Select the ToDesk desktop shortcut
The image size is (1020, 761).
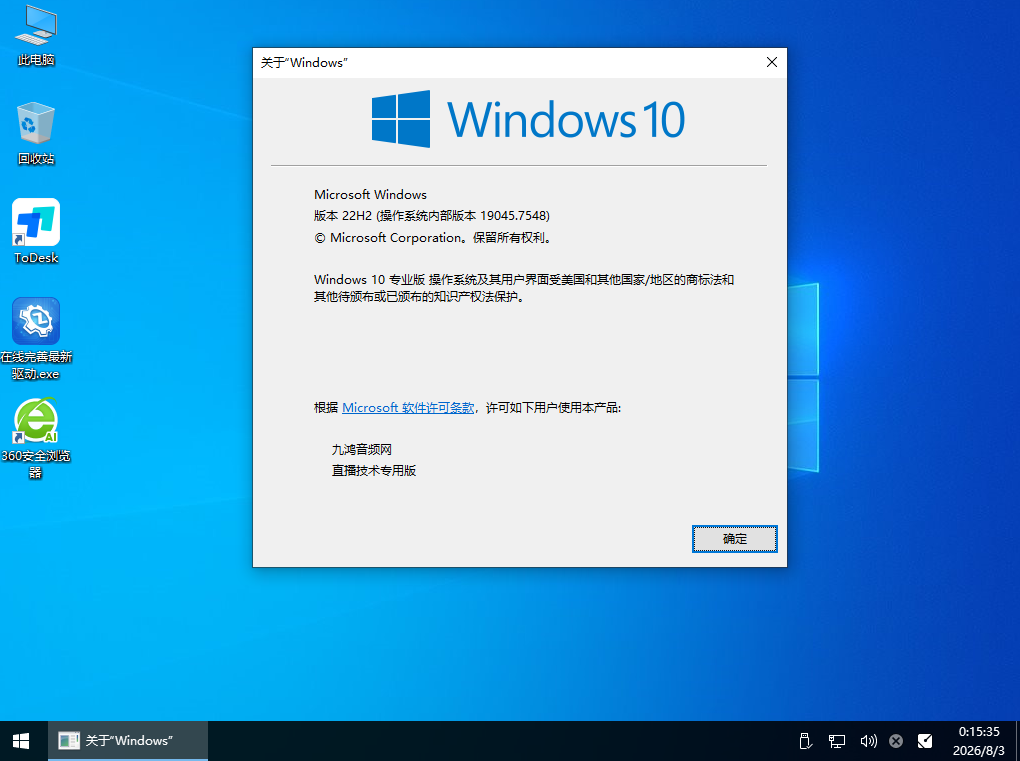click(36, 232)
